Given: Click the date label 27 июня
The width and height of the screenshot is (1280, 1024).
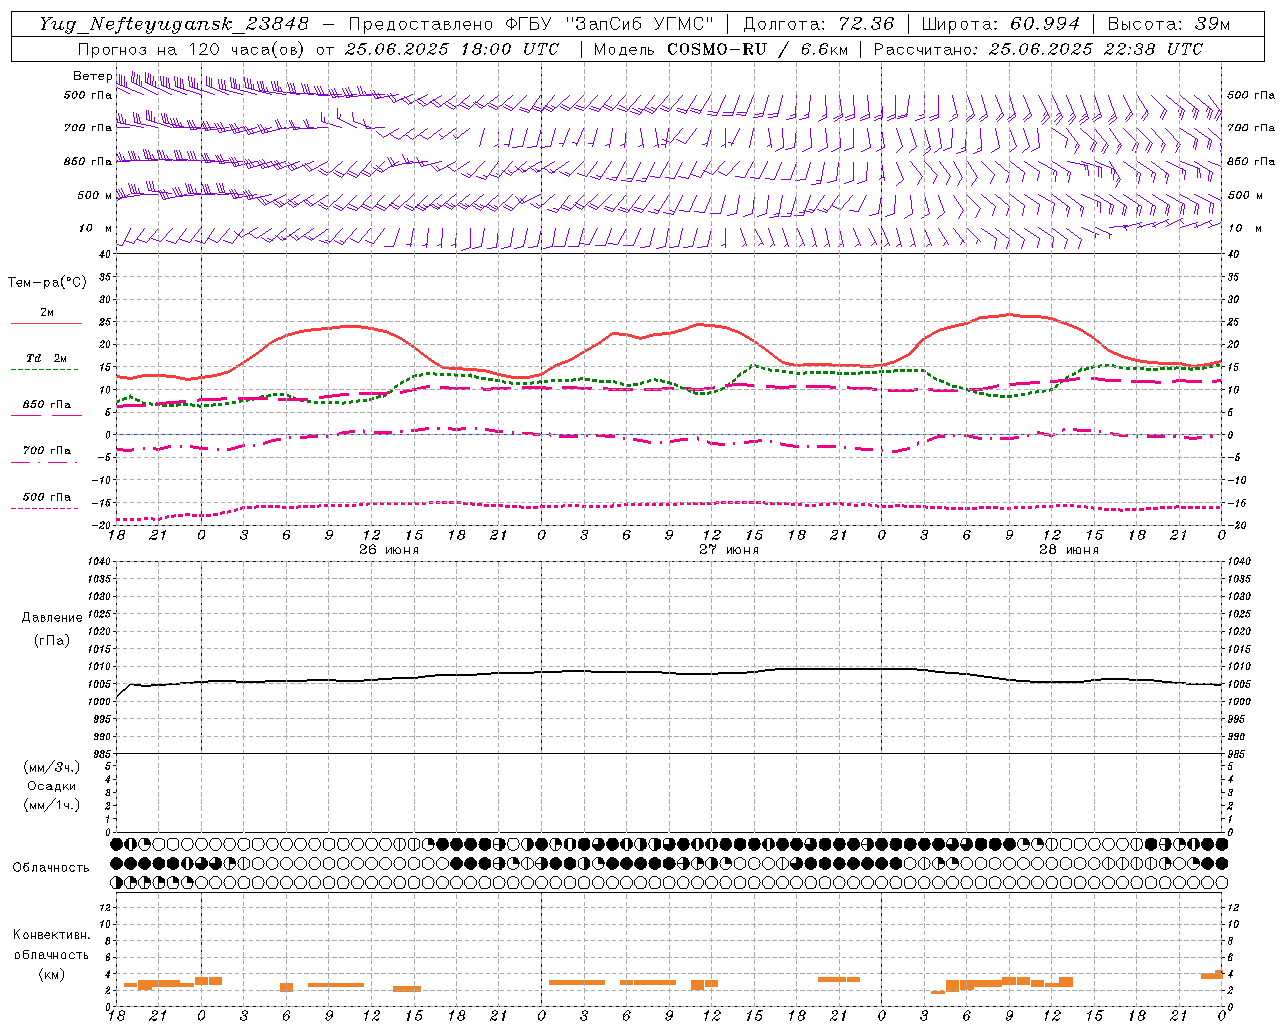Looking at the screenshot, I should tap(729, 549).
